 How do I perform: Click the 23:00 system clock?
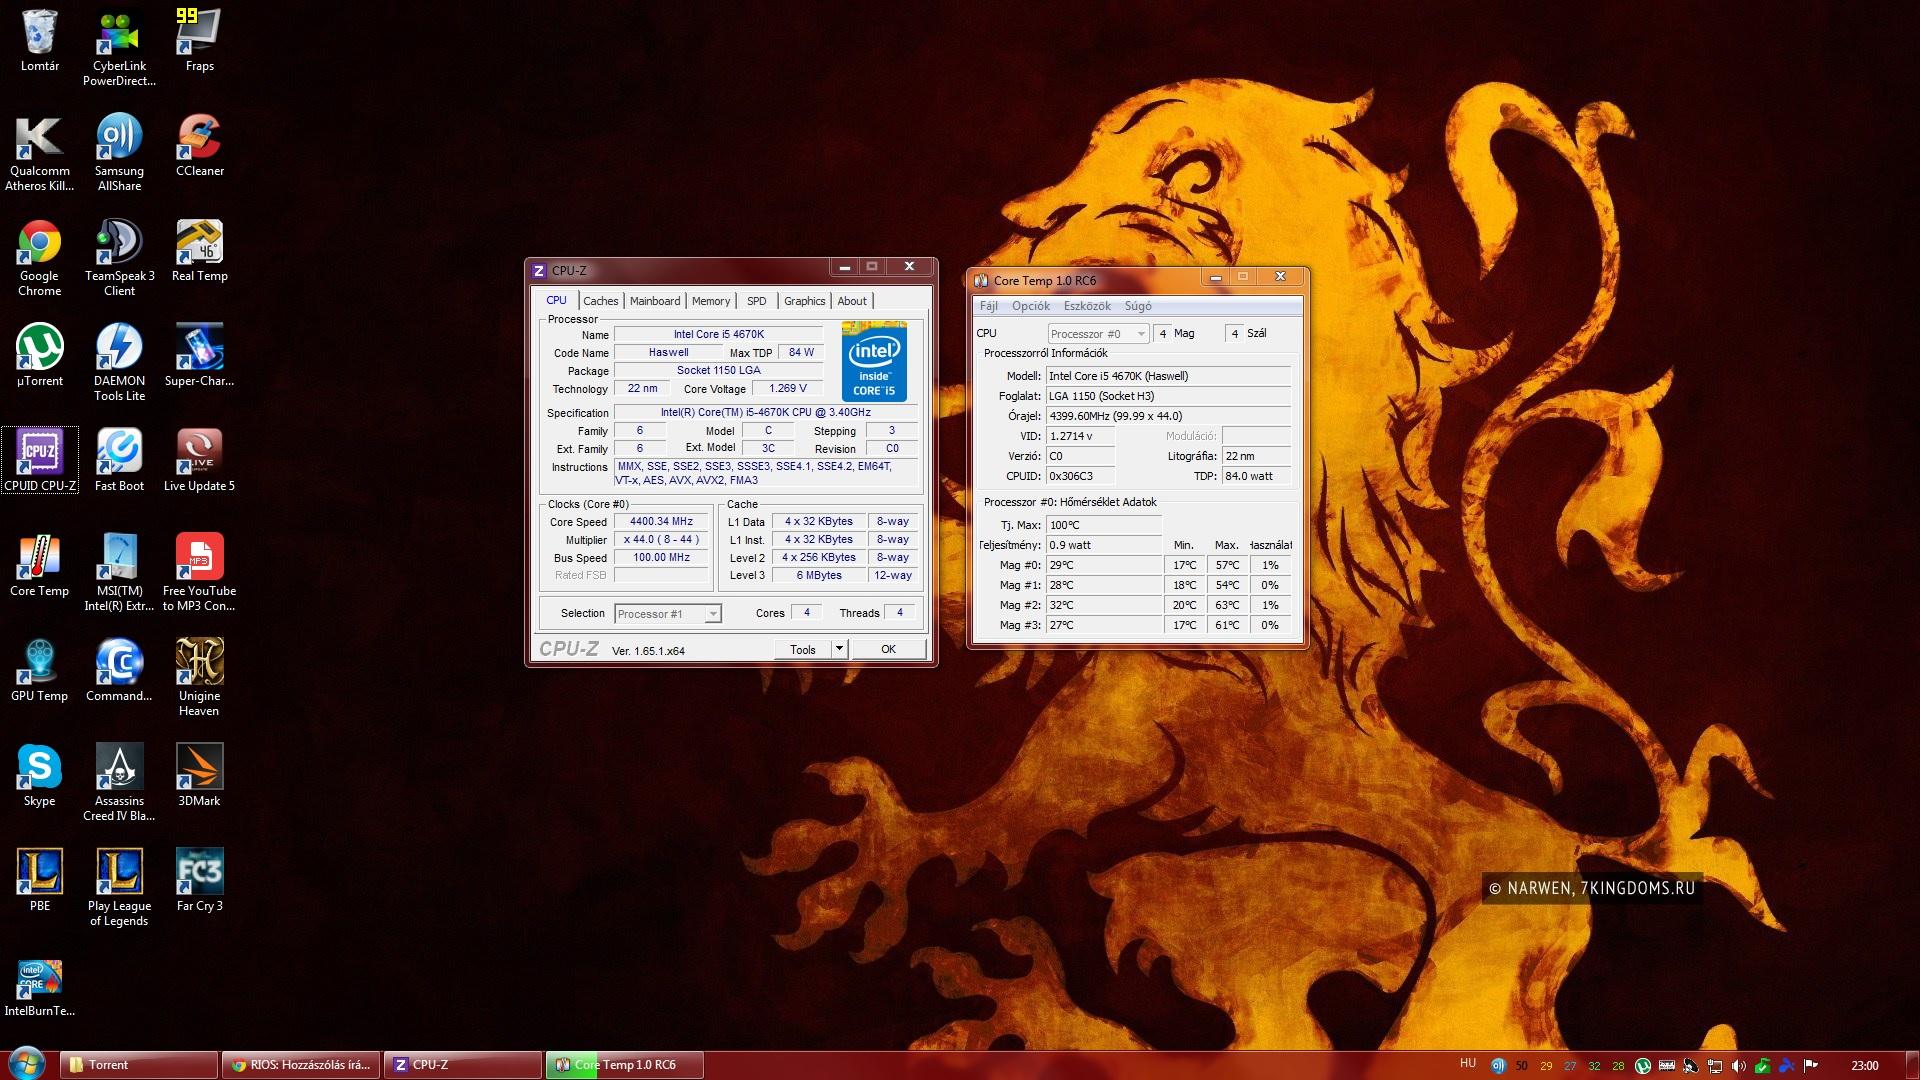tap(1864, 1066)
